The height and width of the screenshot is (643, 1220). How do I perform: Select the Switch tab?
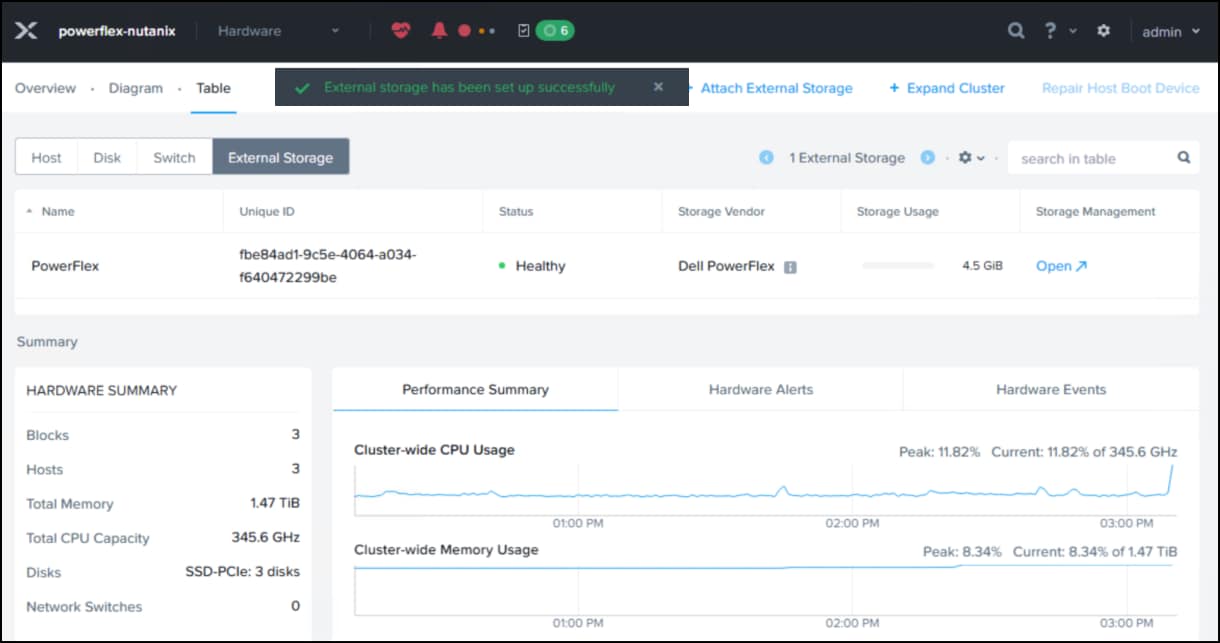(174, 157)
